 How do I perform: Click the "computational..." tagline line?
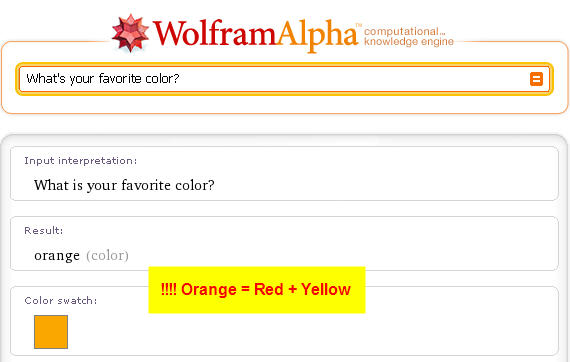(x=404, y=31)
